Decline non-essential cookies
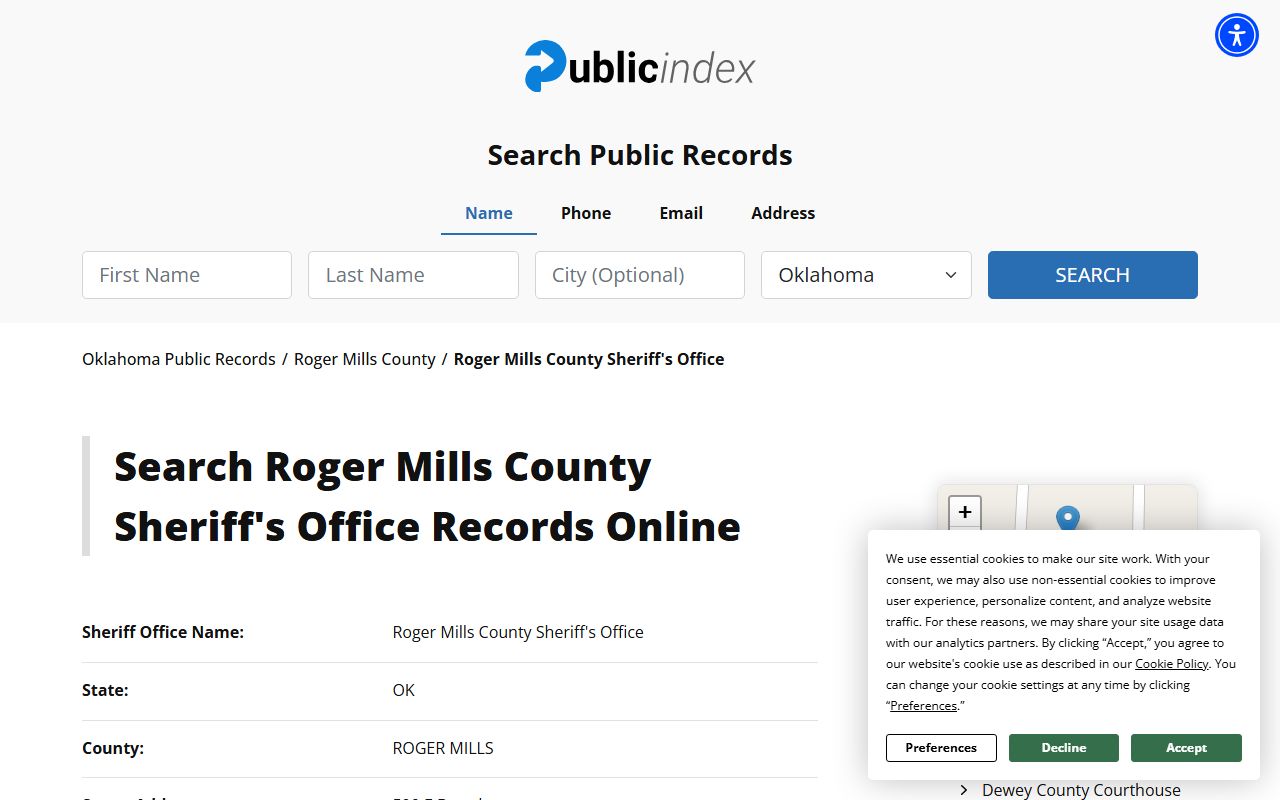This screenshot has width=1280, height=800. pos(1064,748)
